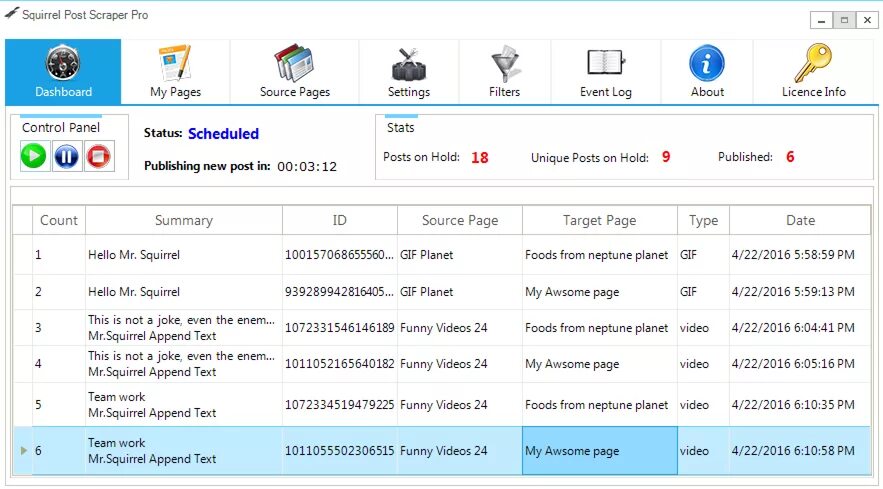Select the row with count 1
The height and width of the screenshot is (489, 883).
click(x=442, y=255)
